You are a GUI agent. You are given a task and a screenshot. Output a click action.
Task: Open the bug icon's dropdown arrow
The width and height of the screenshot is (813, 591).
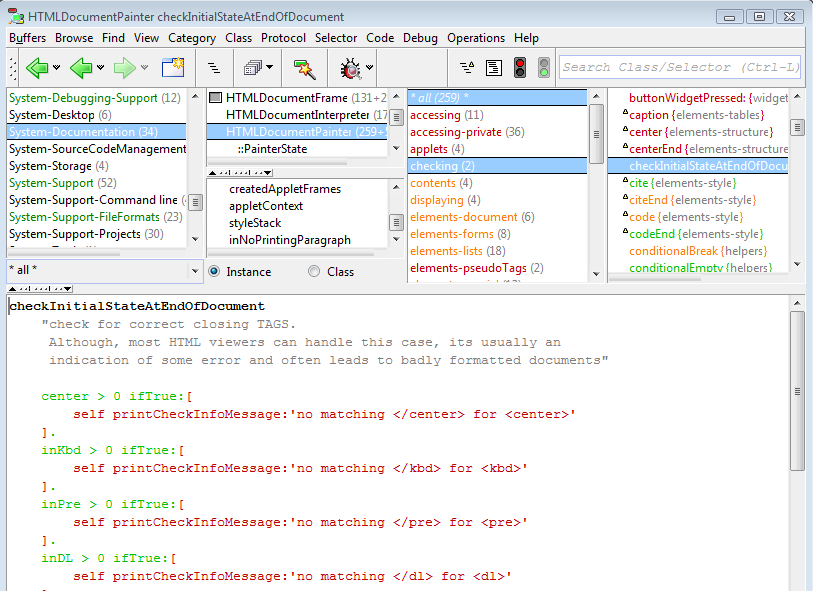pos(370,67)
